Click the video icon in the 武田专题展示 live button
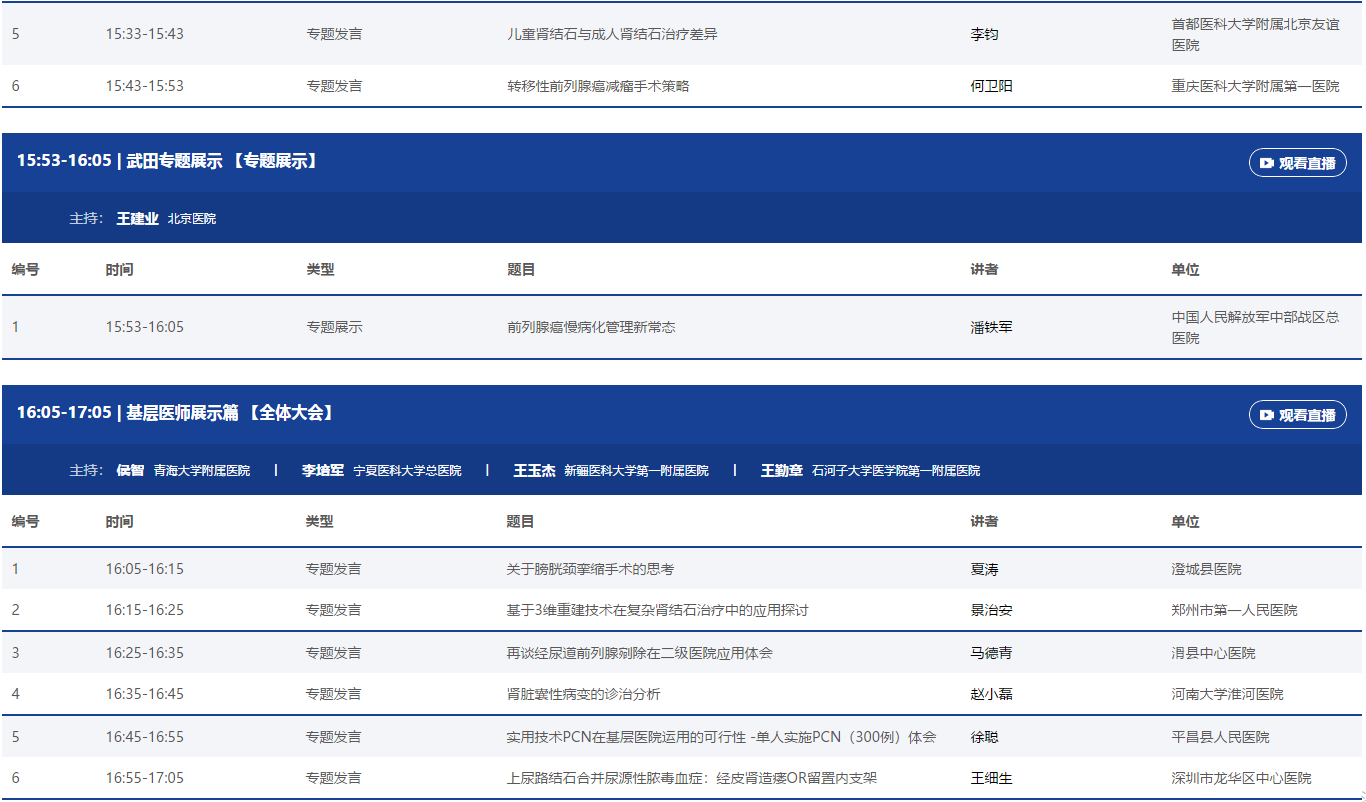Viewport: 1366px width, 802px height. point(1267,163)
